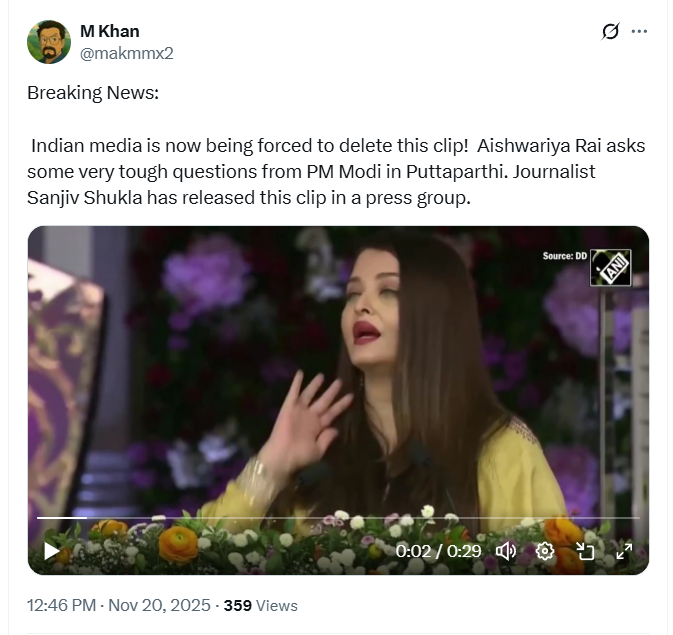The height and width of the screenshot is (635, 673).
Task: Open the Grok explain-post icon
Action: coord(610,31)
